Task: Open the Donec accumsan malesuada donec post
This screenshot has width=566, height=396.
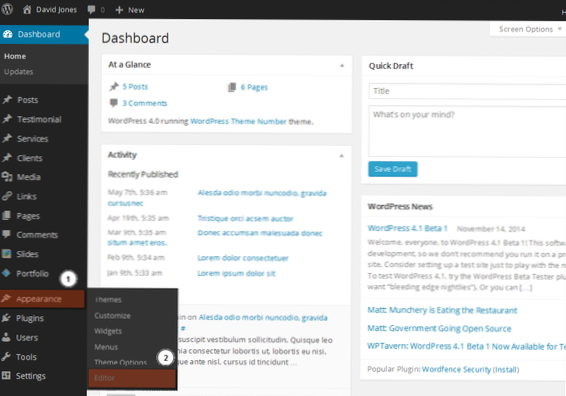Action: [x=260, y=233]
